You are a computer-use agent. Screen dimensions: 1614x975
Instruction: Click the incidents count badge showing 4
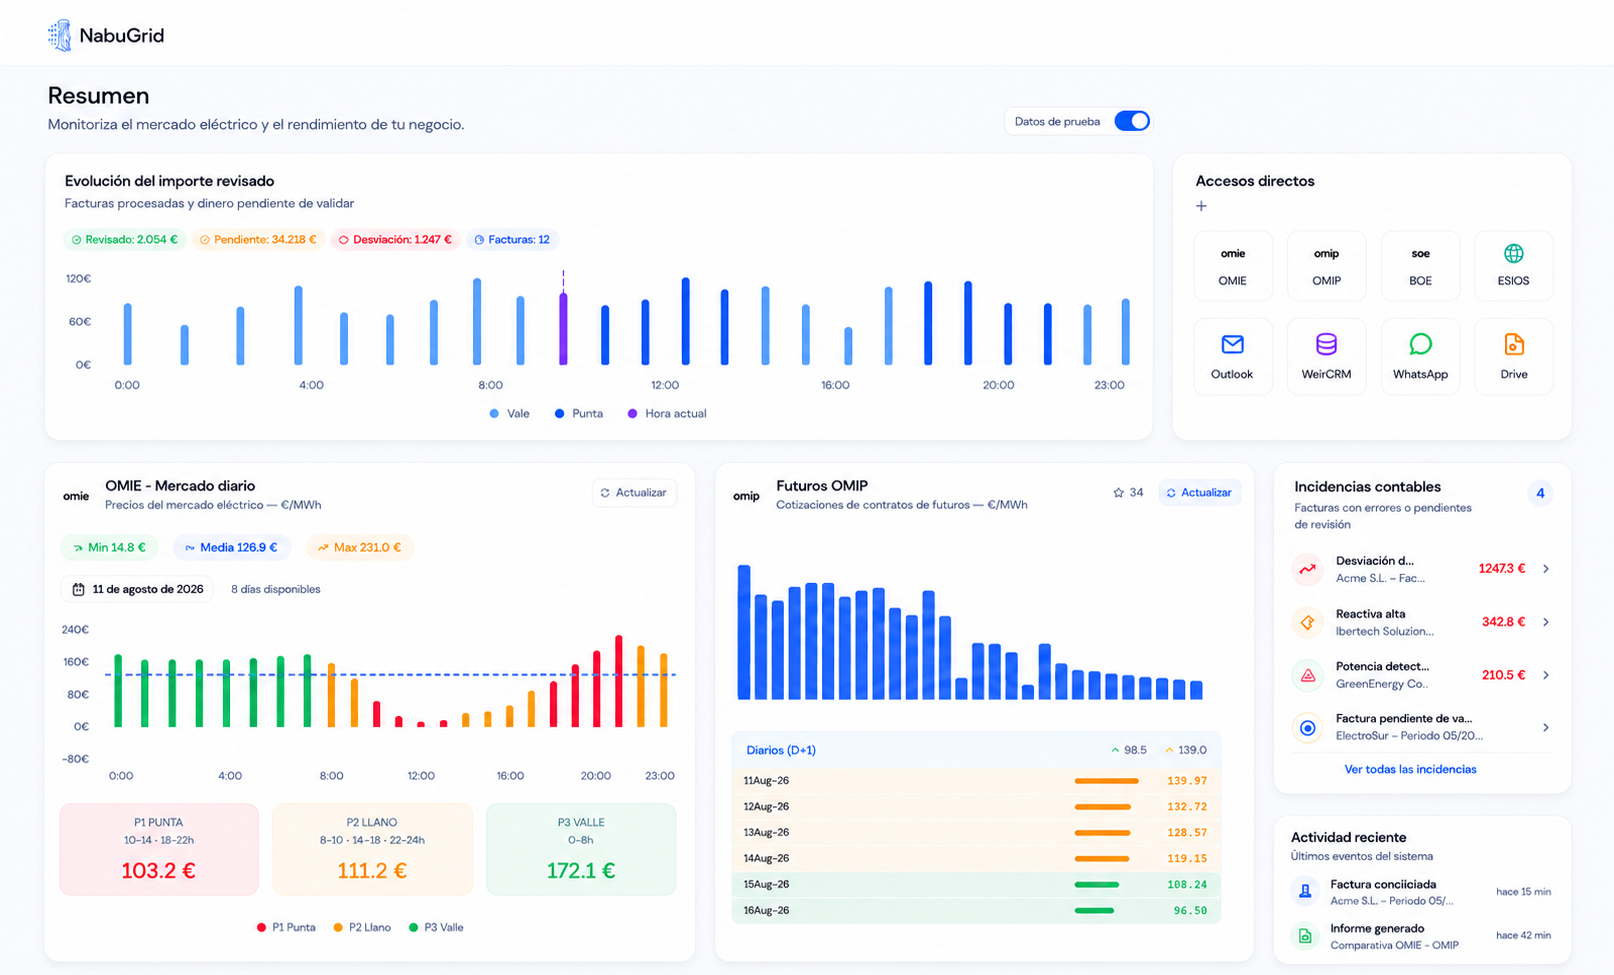1540,493
